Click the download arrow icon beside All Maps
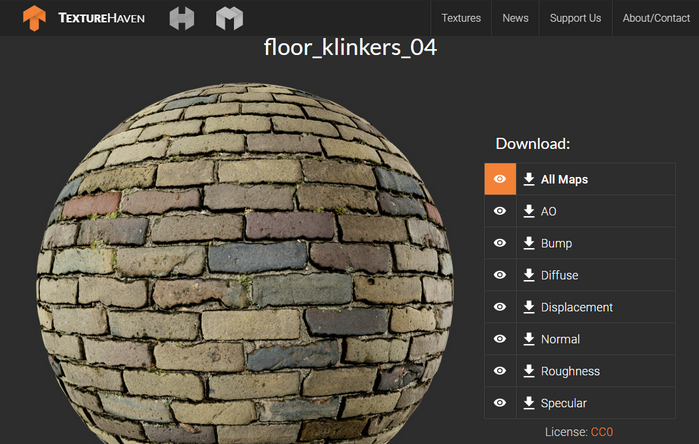Image resolution: width=699 pixels, height=444 pixels. point(529,179)
